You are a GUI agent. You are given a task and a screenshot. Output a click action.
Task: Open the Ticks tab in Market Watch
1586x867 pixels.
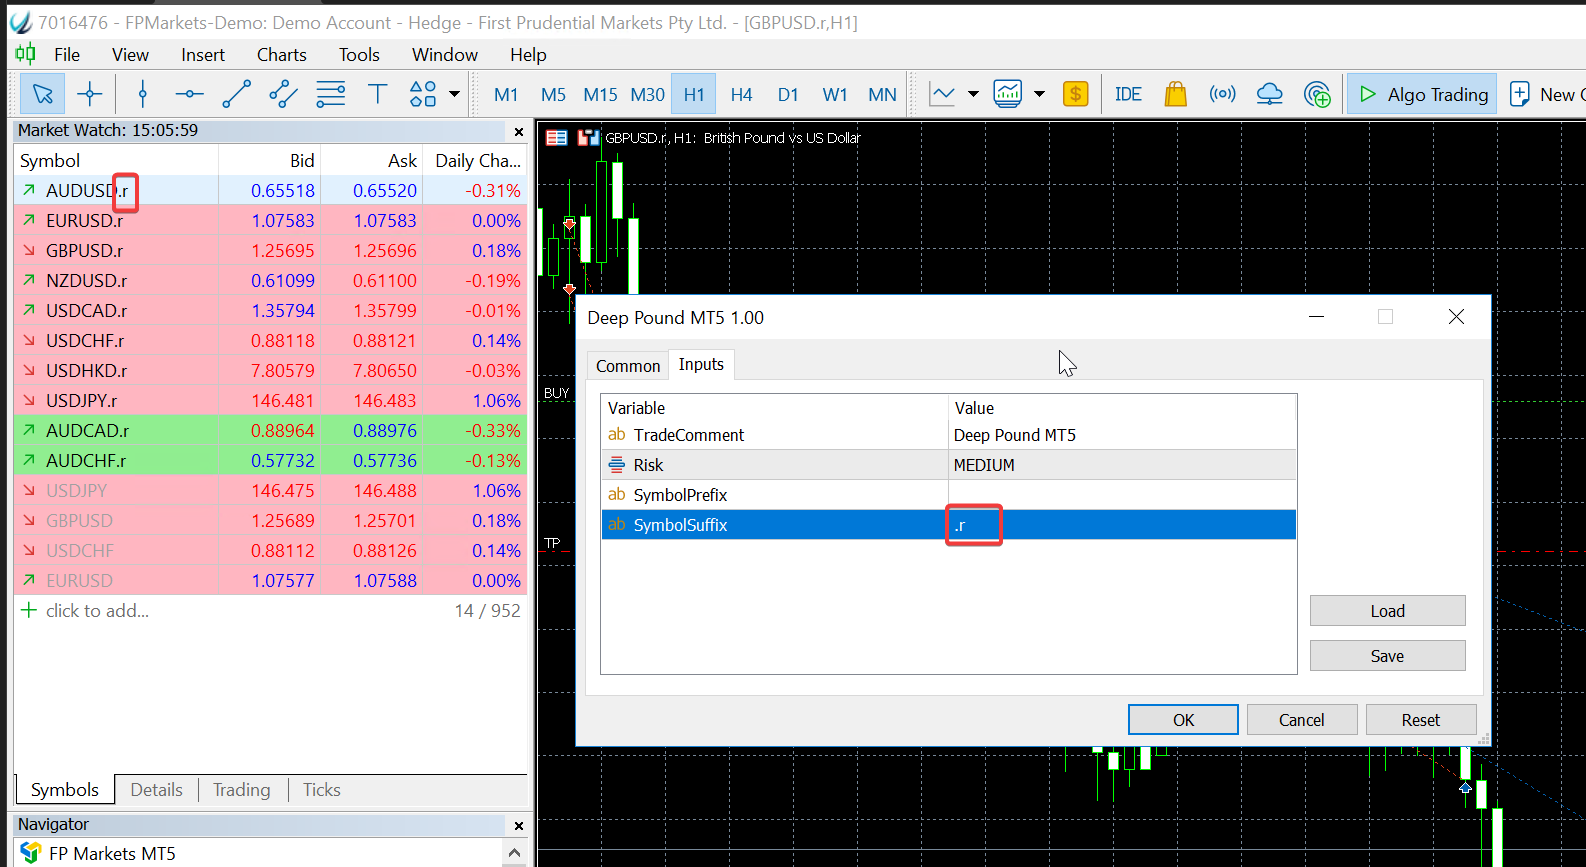[322, 790]
